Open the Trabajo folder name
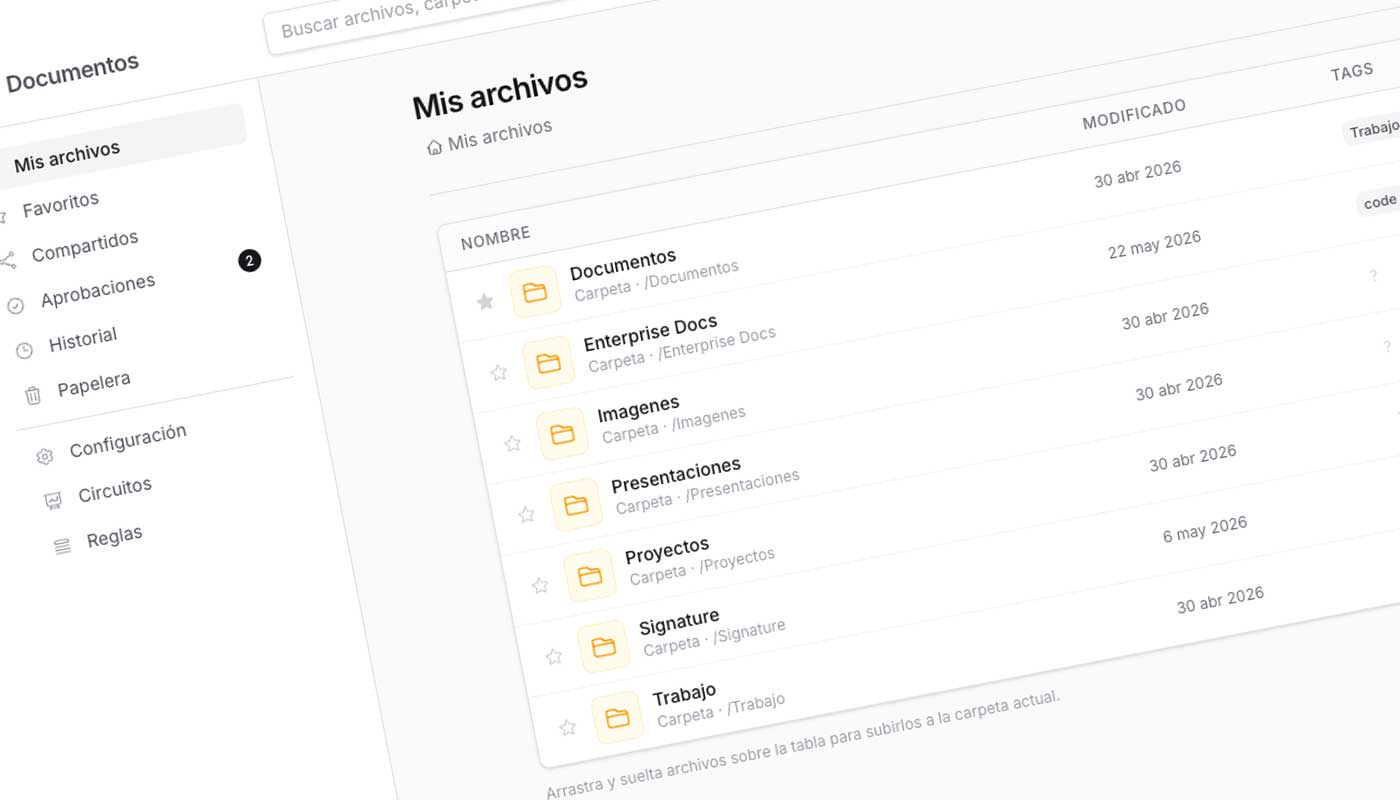Screen dimensions: 1400x800 pos(684,693)
